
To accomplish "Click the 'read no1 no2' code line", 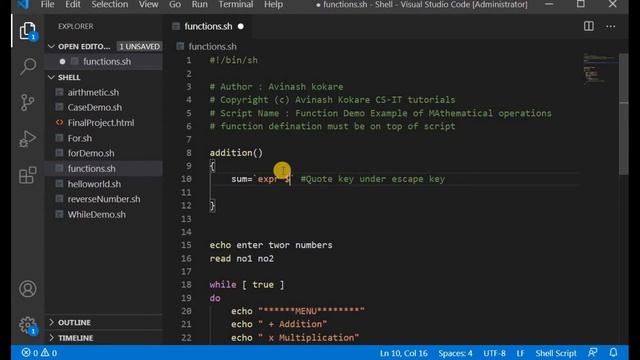I will [x=242, y=258].
